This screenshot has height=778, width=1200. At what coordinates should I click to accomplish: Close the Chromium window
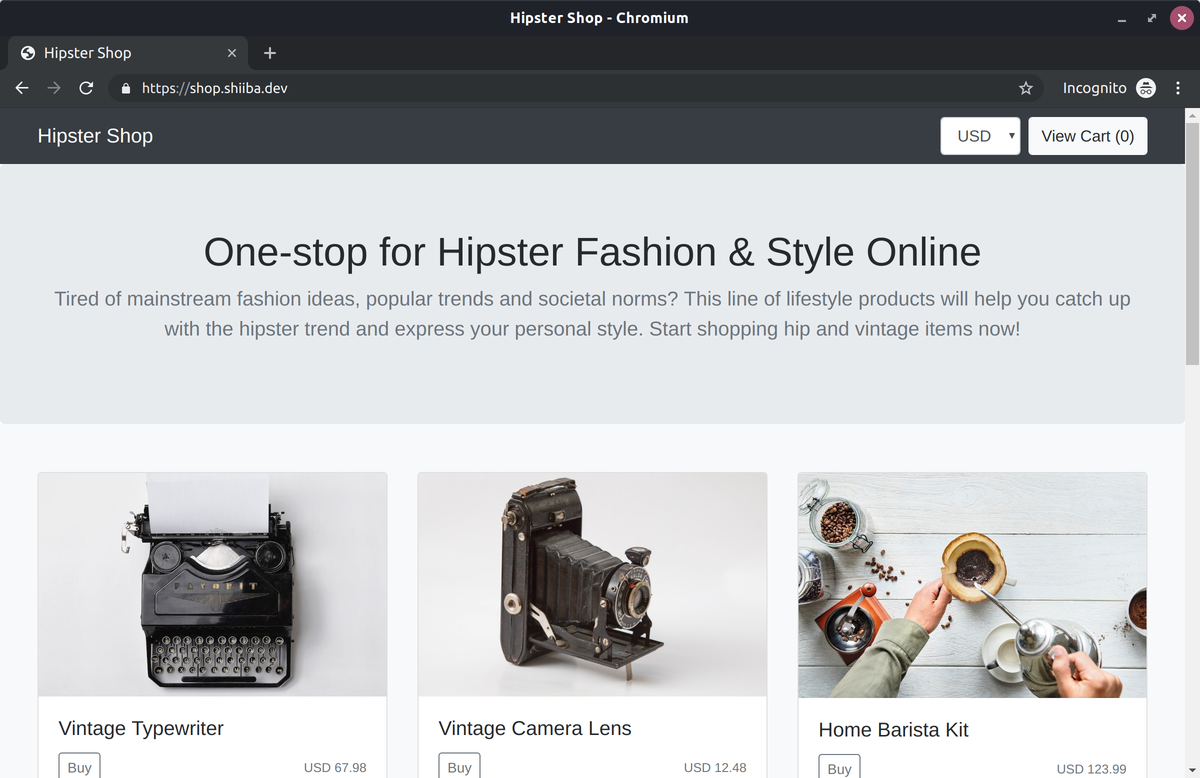click(1181, 18)
